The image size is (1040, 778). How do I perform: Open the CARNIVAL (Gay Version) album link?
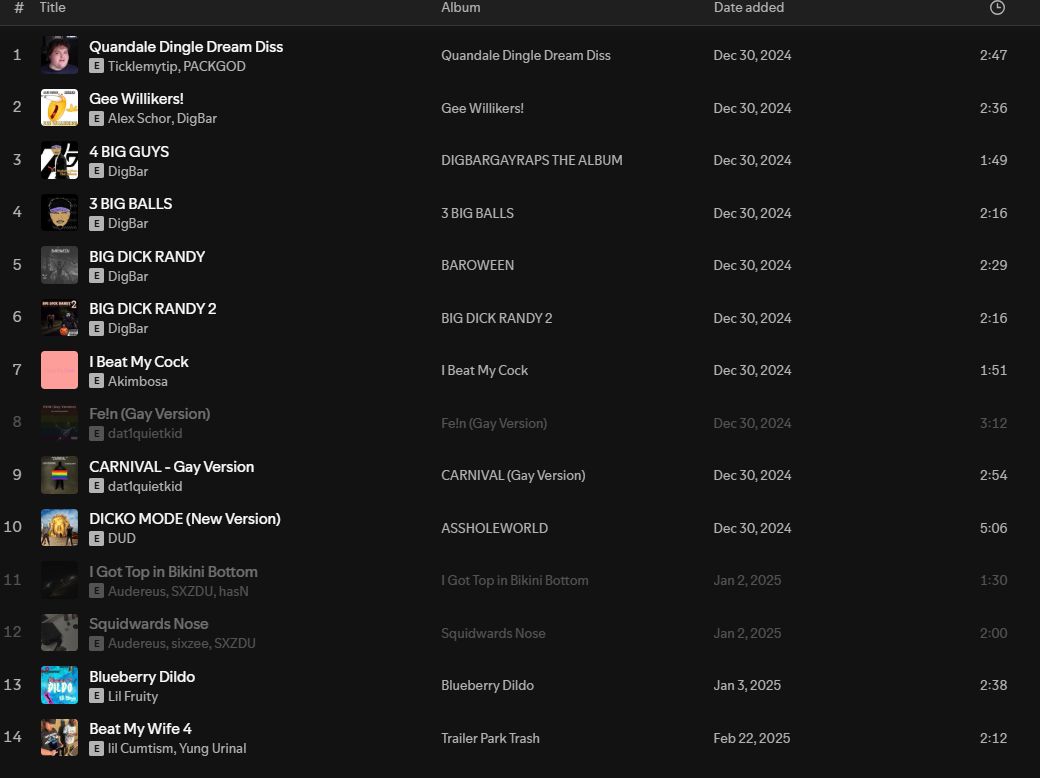[513, 475]
